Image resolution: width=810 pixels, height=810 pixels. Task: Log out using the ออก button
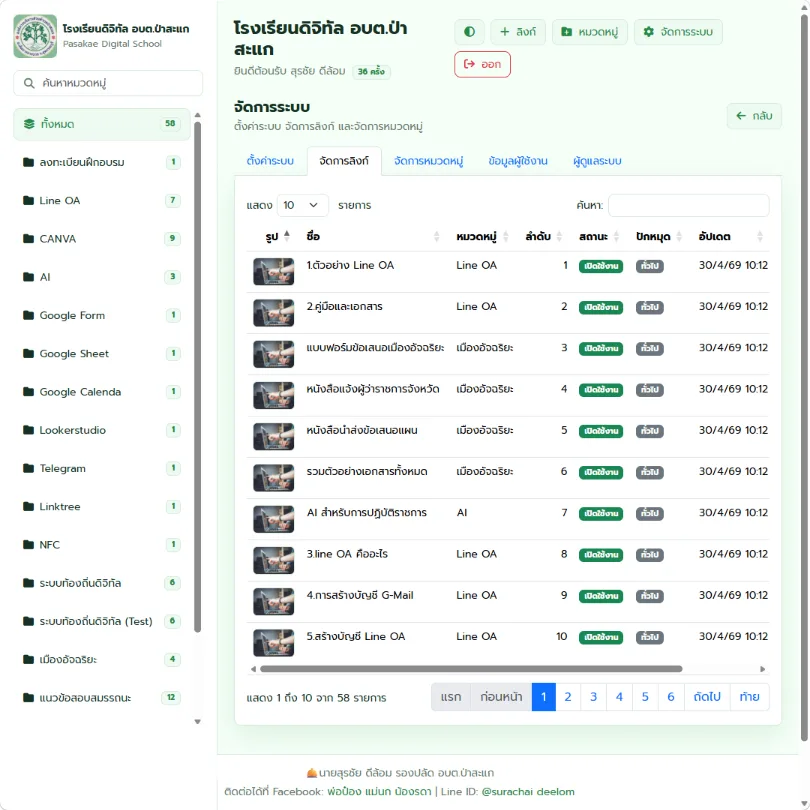pos(482,64)
